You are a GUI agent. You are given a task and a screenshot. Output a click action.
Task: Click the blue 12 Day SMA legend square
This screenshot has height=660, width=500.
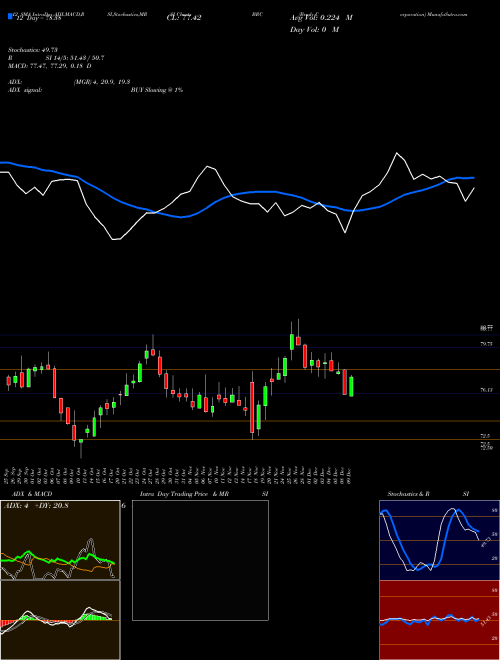pyautogui.click(x=10, y=17)
